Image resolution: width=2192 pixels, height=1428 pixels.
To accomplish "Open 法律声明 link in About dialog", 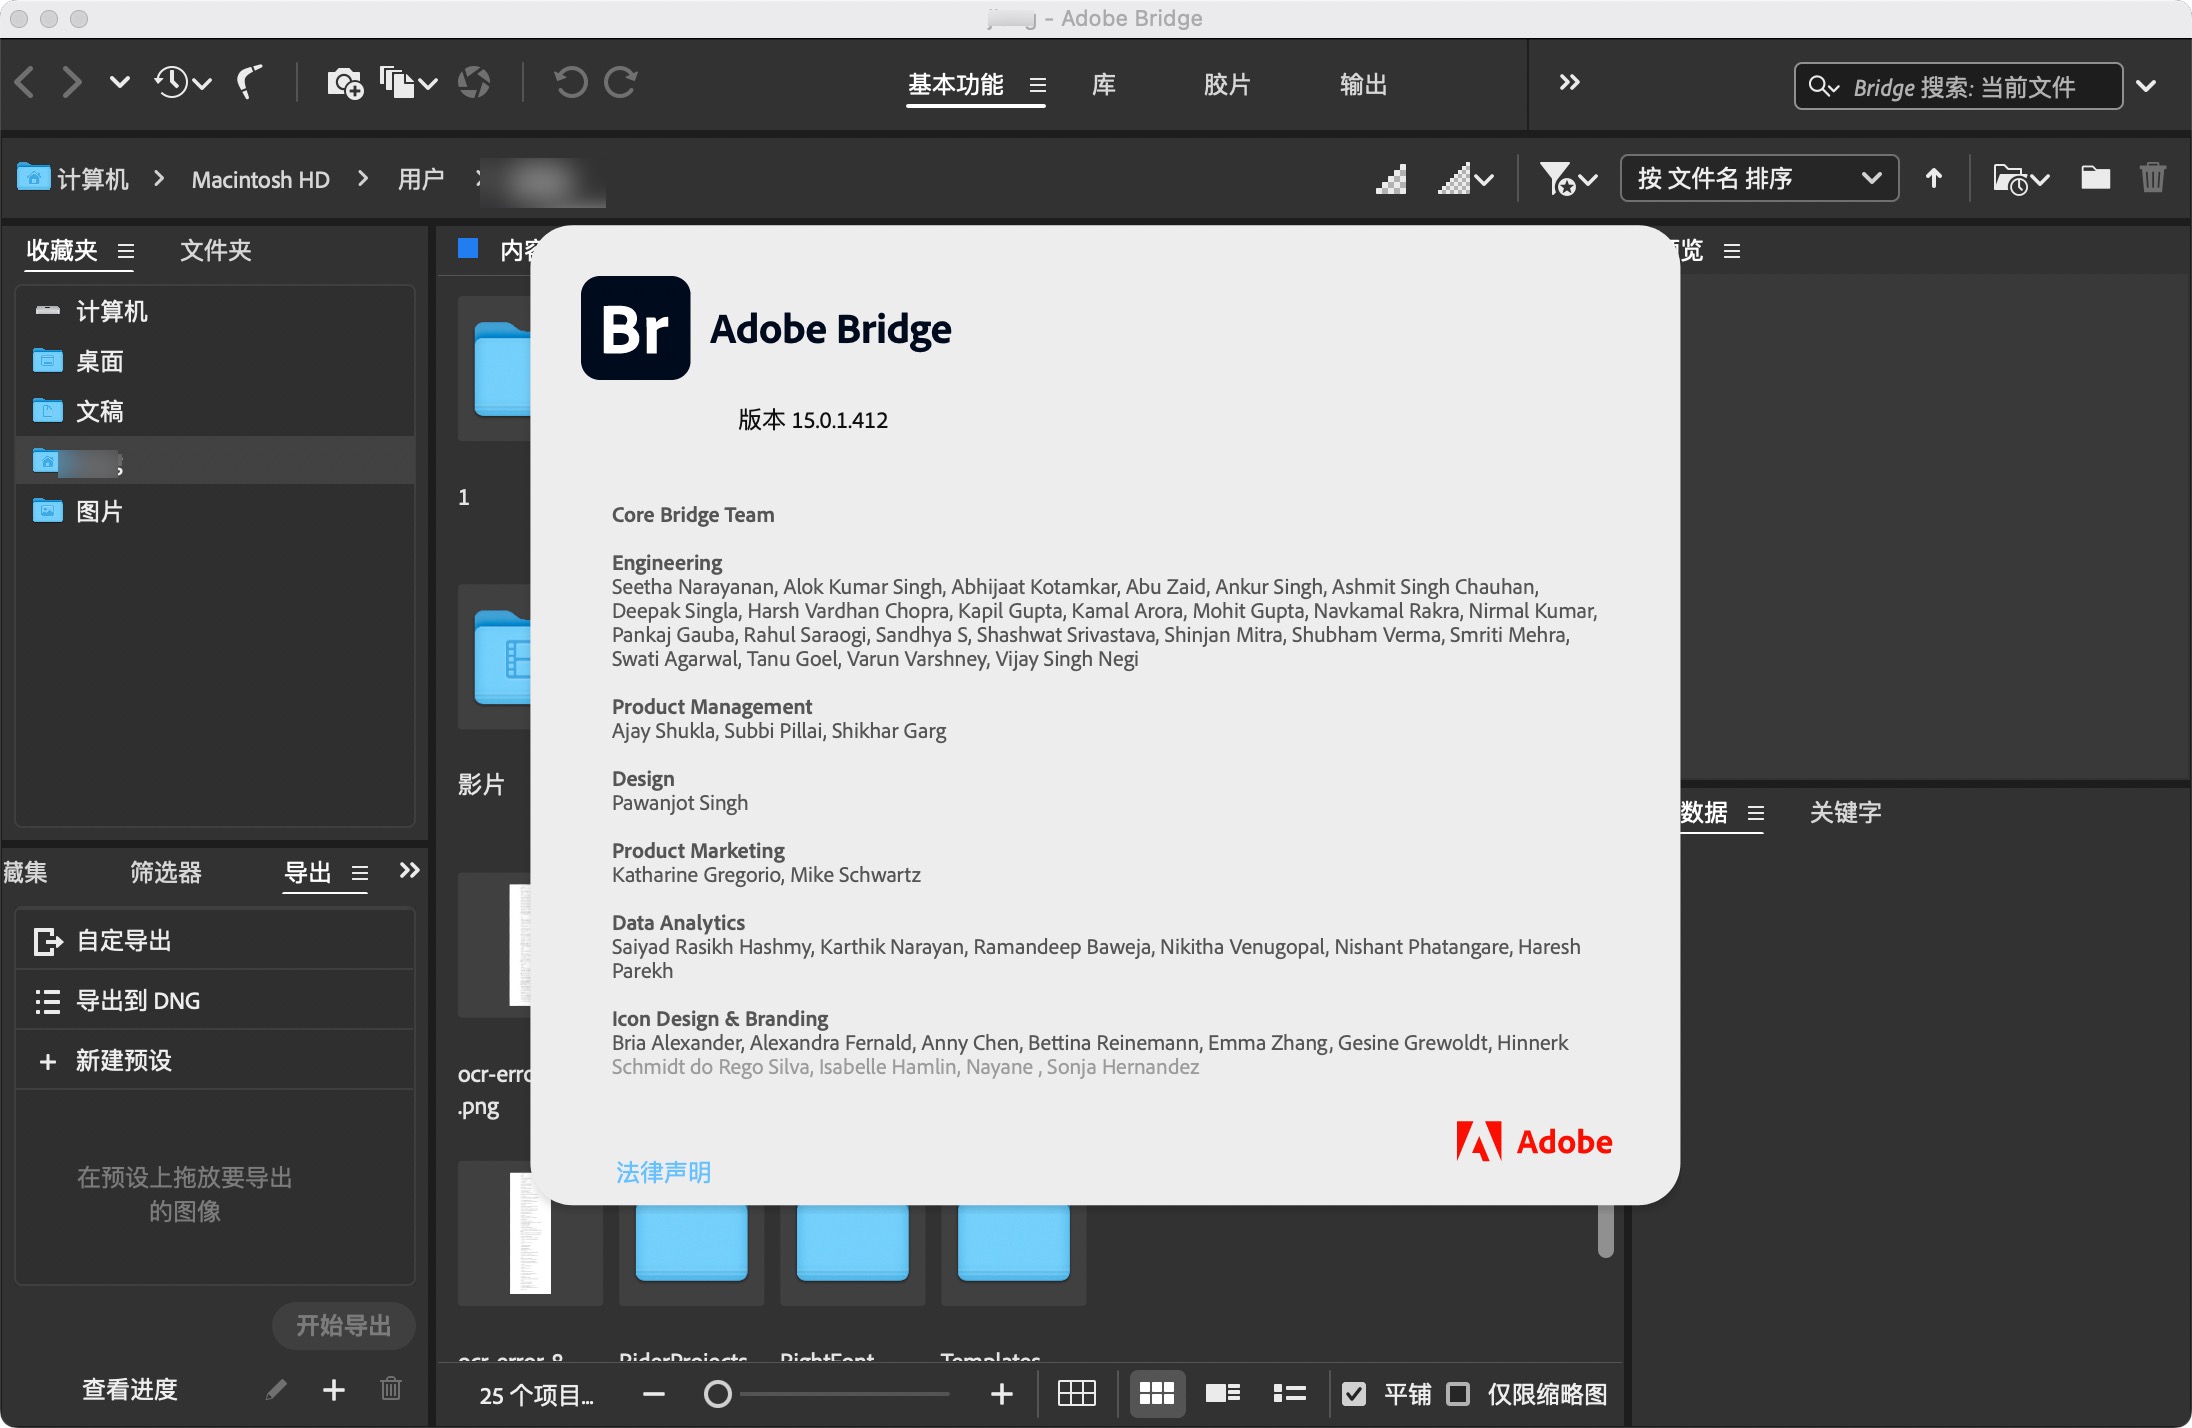I will 663,1172.
